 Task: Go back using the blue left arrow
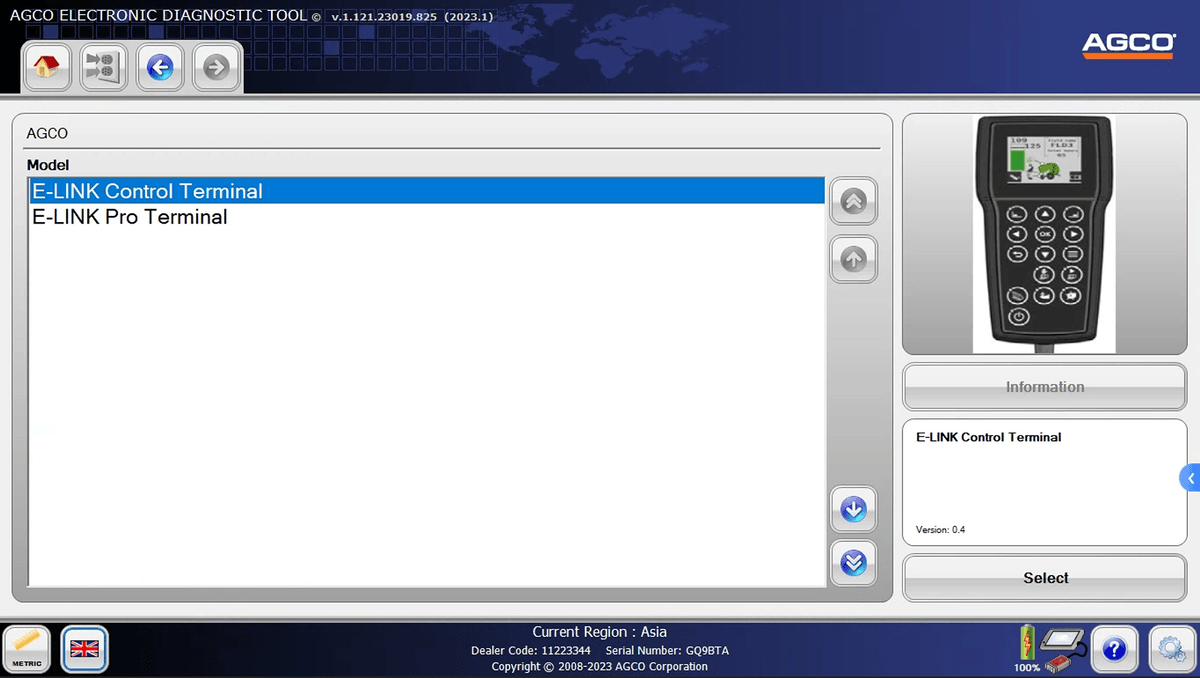tap(160, 67)
